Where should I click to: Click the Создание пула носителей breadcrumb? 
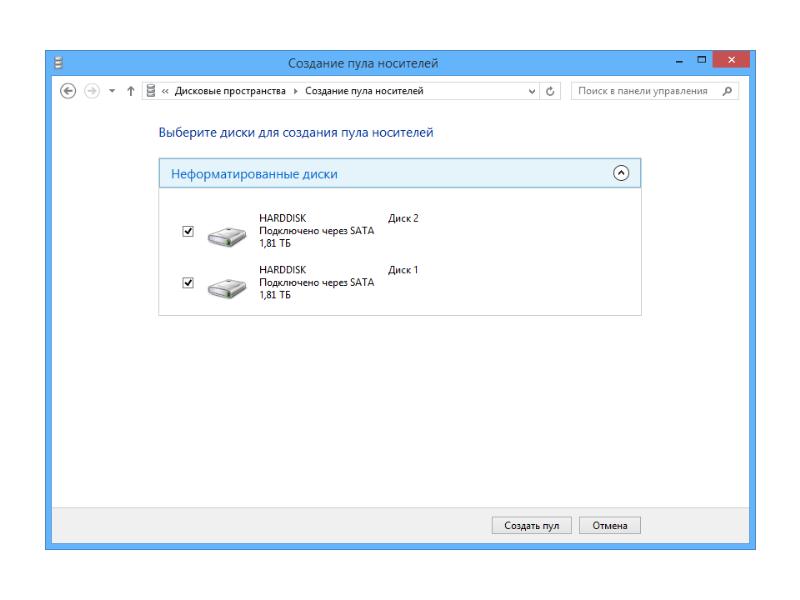363,91
